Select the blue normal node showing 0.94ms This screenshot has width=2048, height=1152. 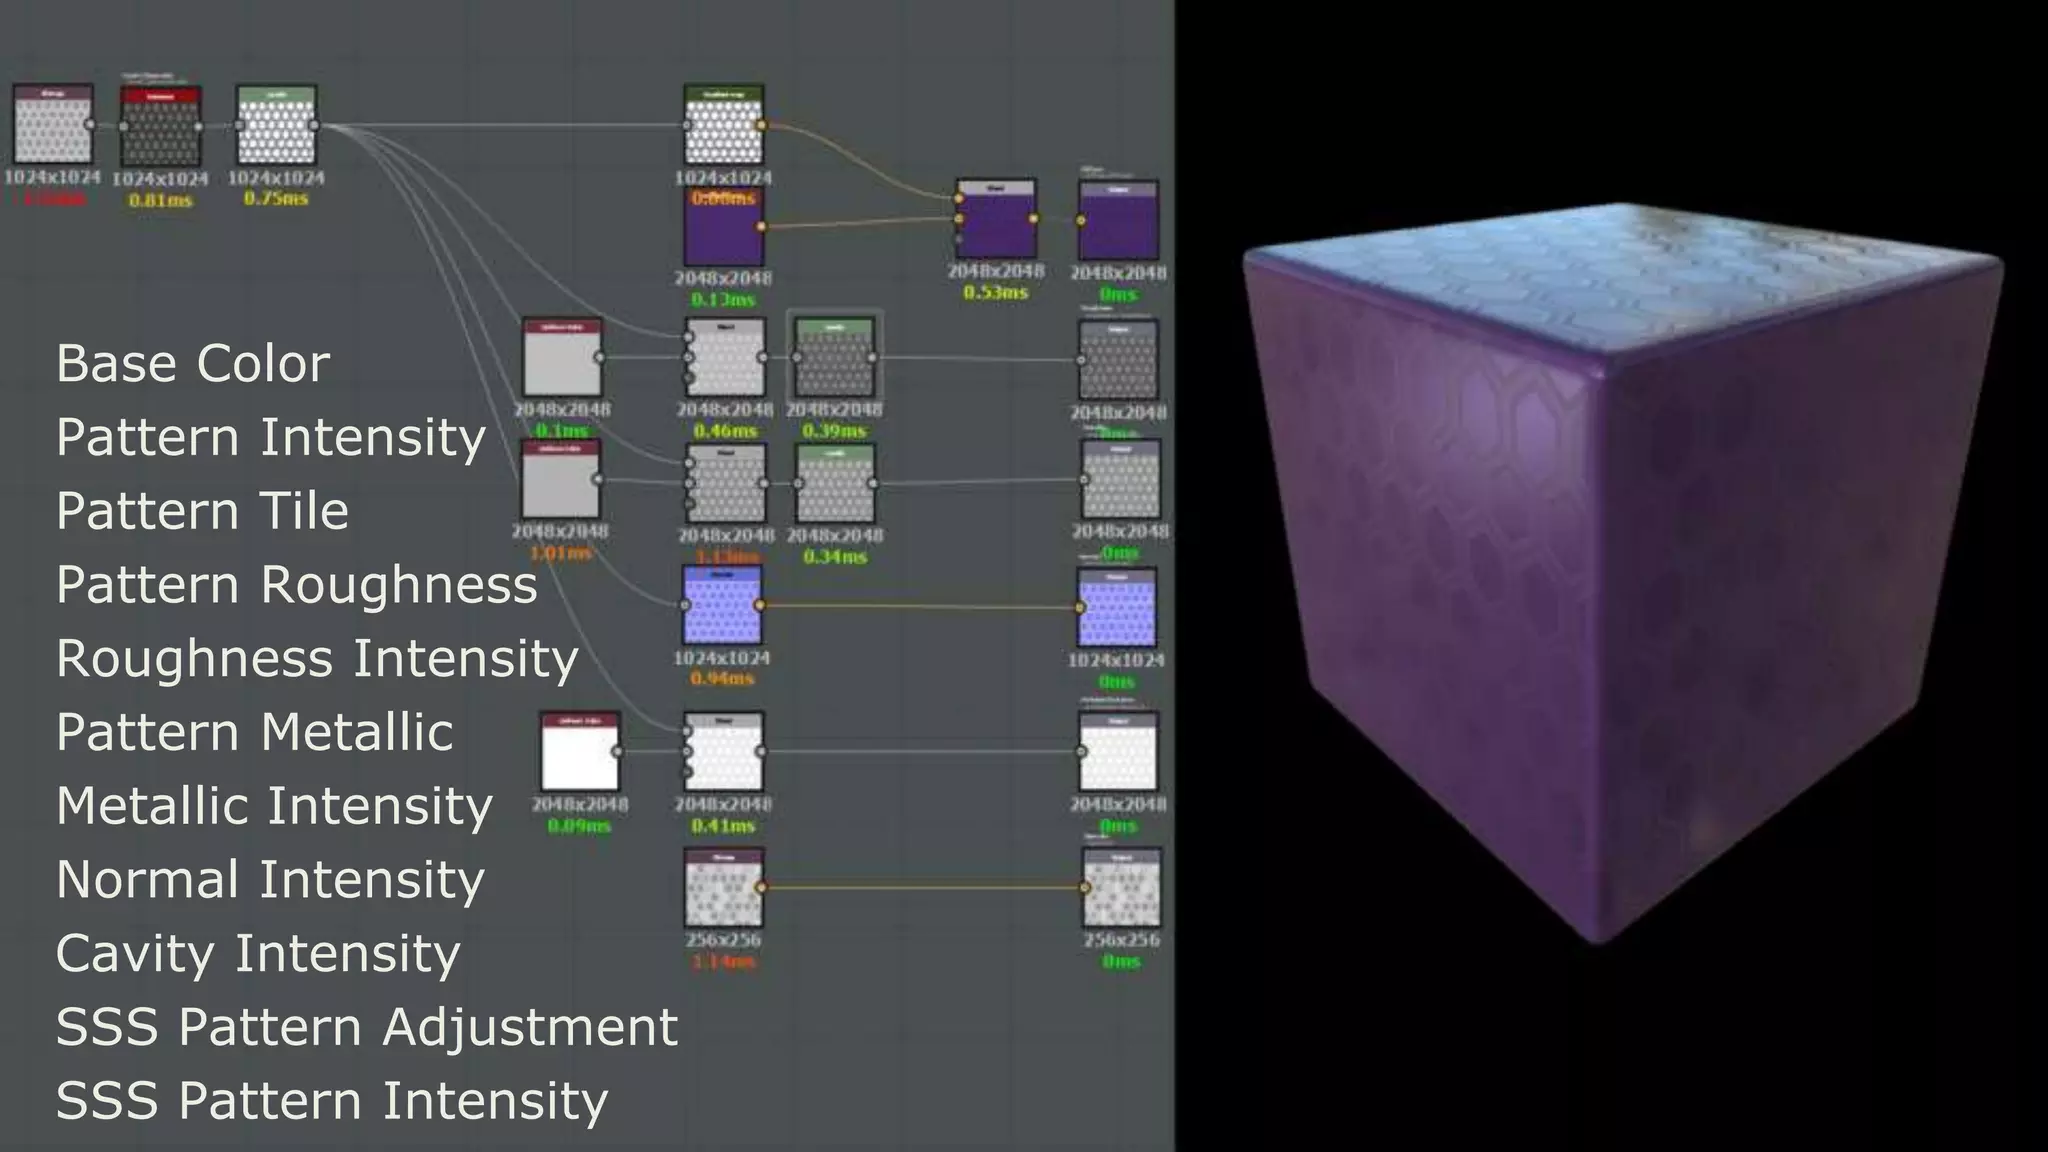(x=722, y=606)
